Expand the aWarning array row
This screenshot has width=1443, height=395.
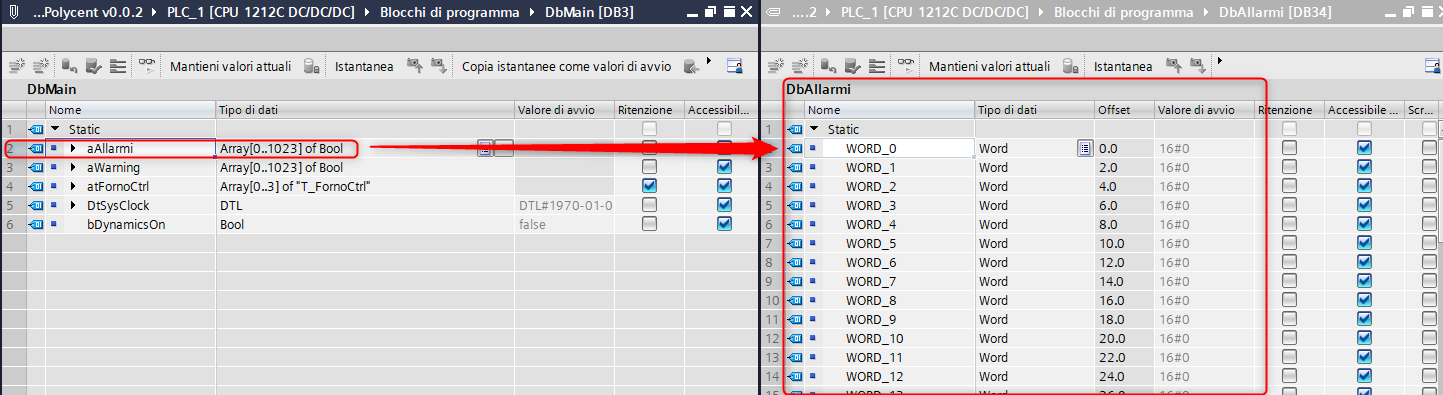73,167
